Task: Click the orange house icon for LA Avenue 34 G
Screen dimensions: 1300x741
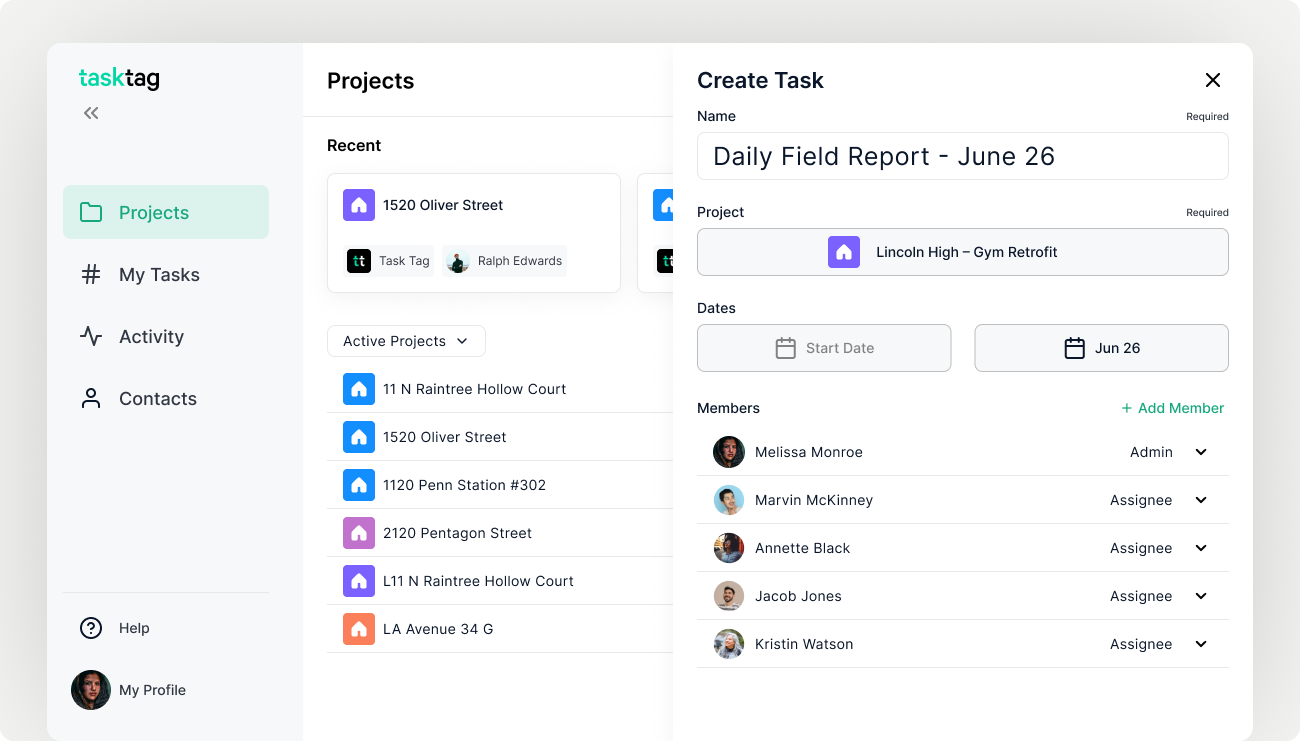Action: click(358, 628)
